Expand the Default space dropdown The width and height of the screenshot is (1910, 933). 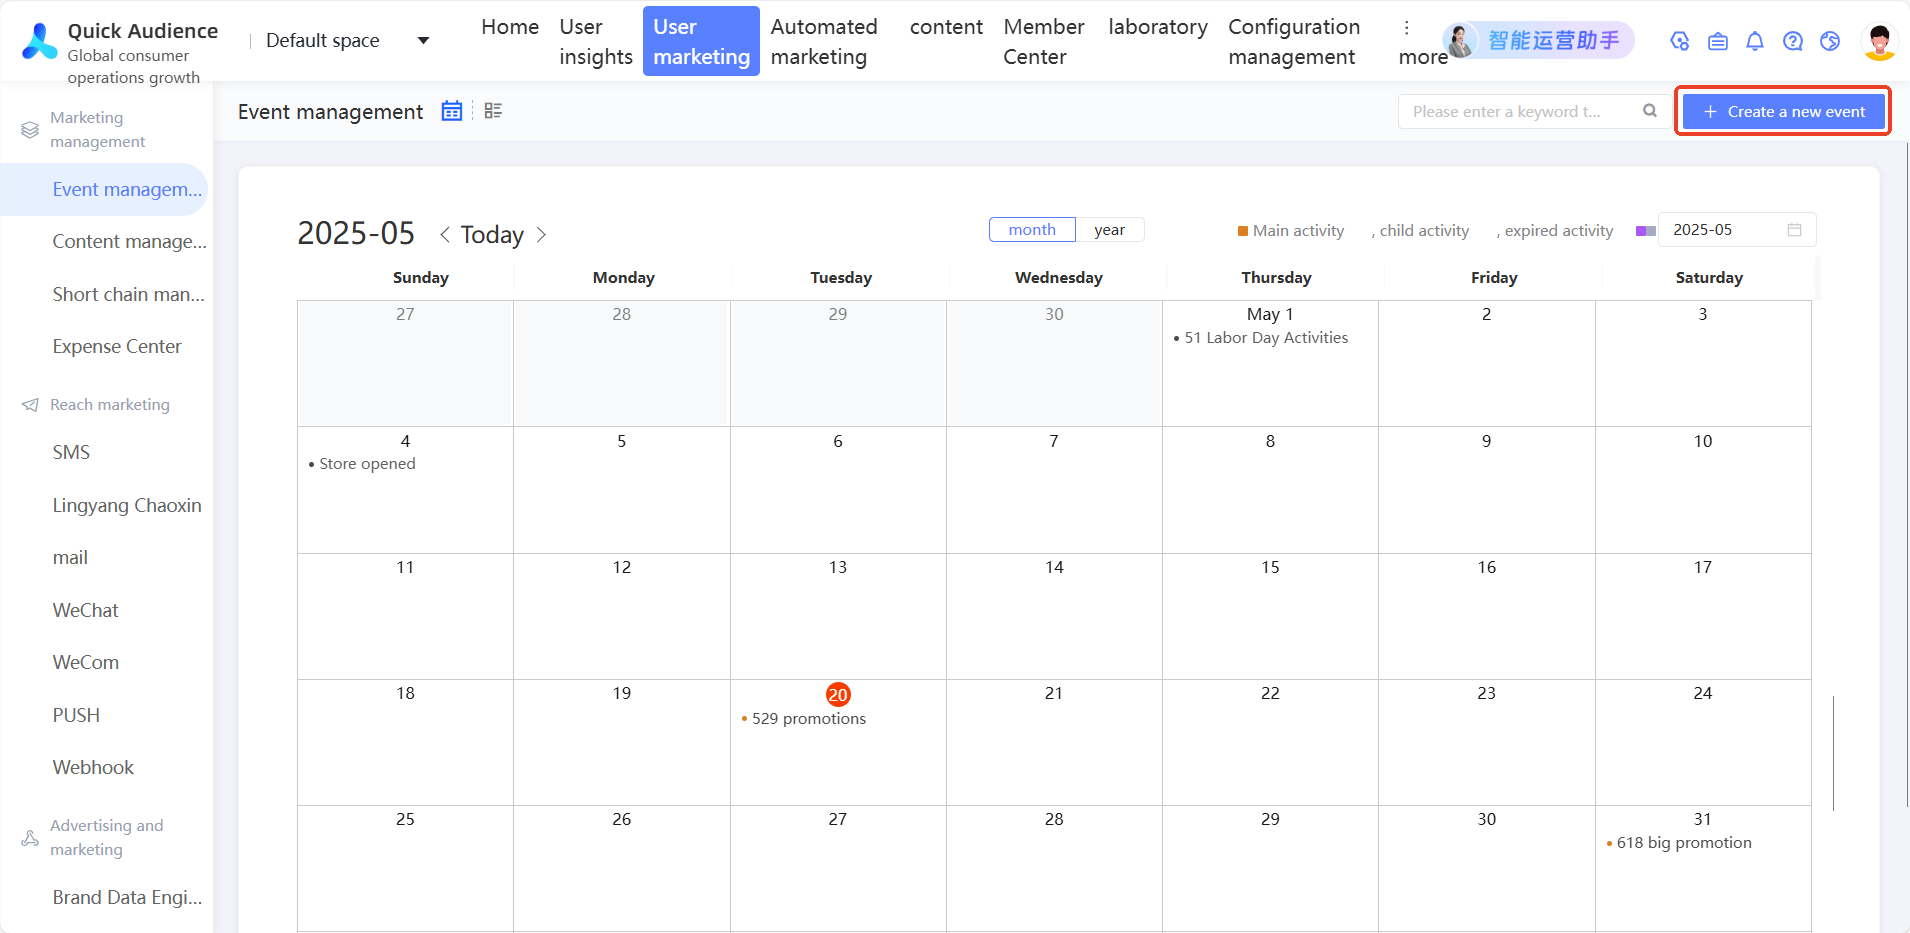(423, 41)
